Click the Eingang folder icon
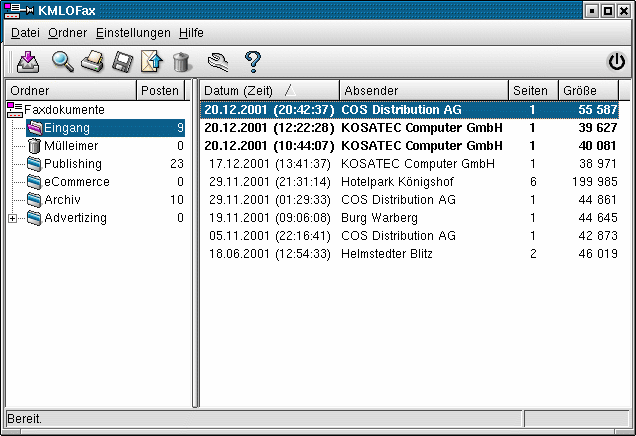Screen dimensions: 636x436 click(35, 128)
